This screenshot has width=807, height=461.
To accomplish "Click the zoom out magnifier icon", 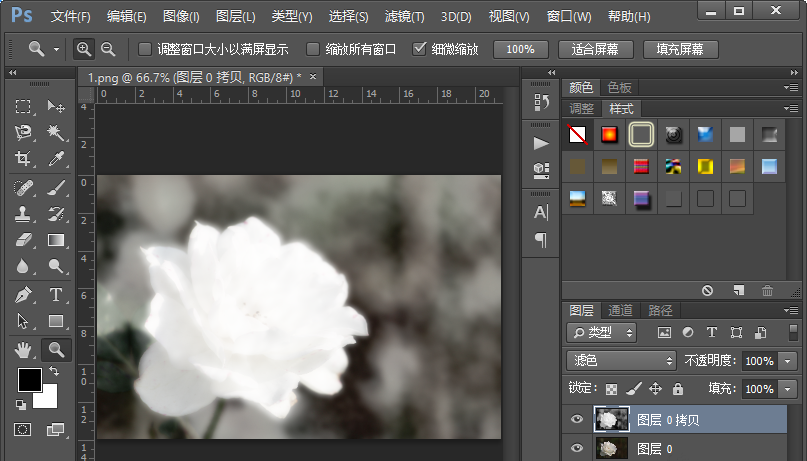I will (x=108, y=49).
